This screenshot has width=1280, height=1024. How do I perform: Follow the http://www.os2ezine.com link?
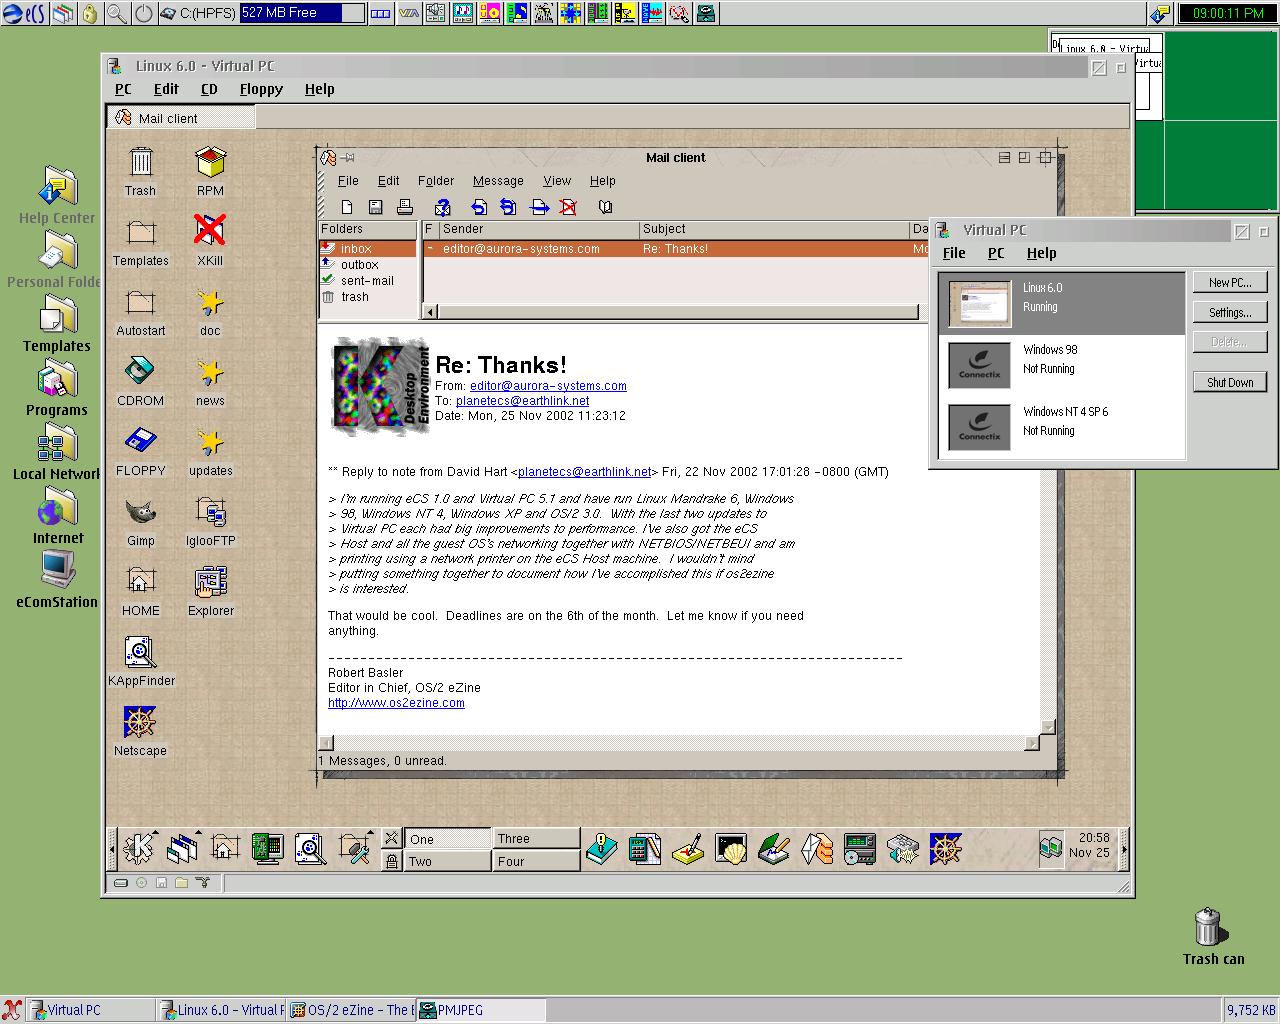pyautogui.click(x=396, y=703)
